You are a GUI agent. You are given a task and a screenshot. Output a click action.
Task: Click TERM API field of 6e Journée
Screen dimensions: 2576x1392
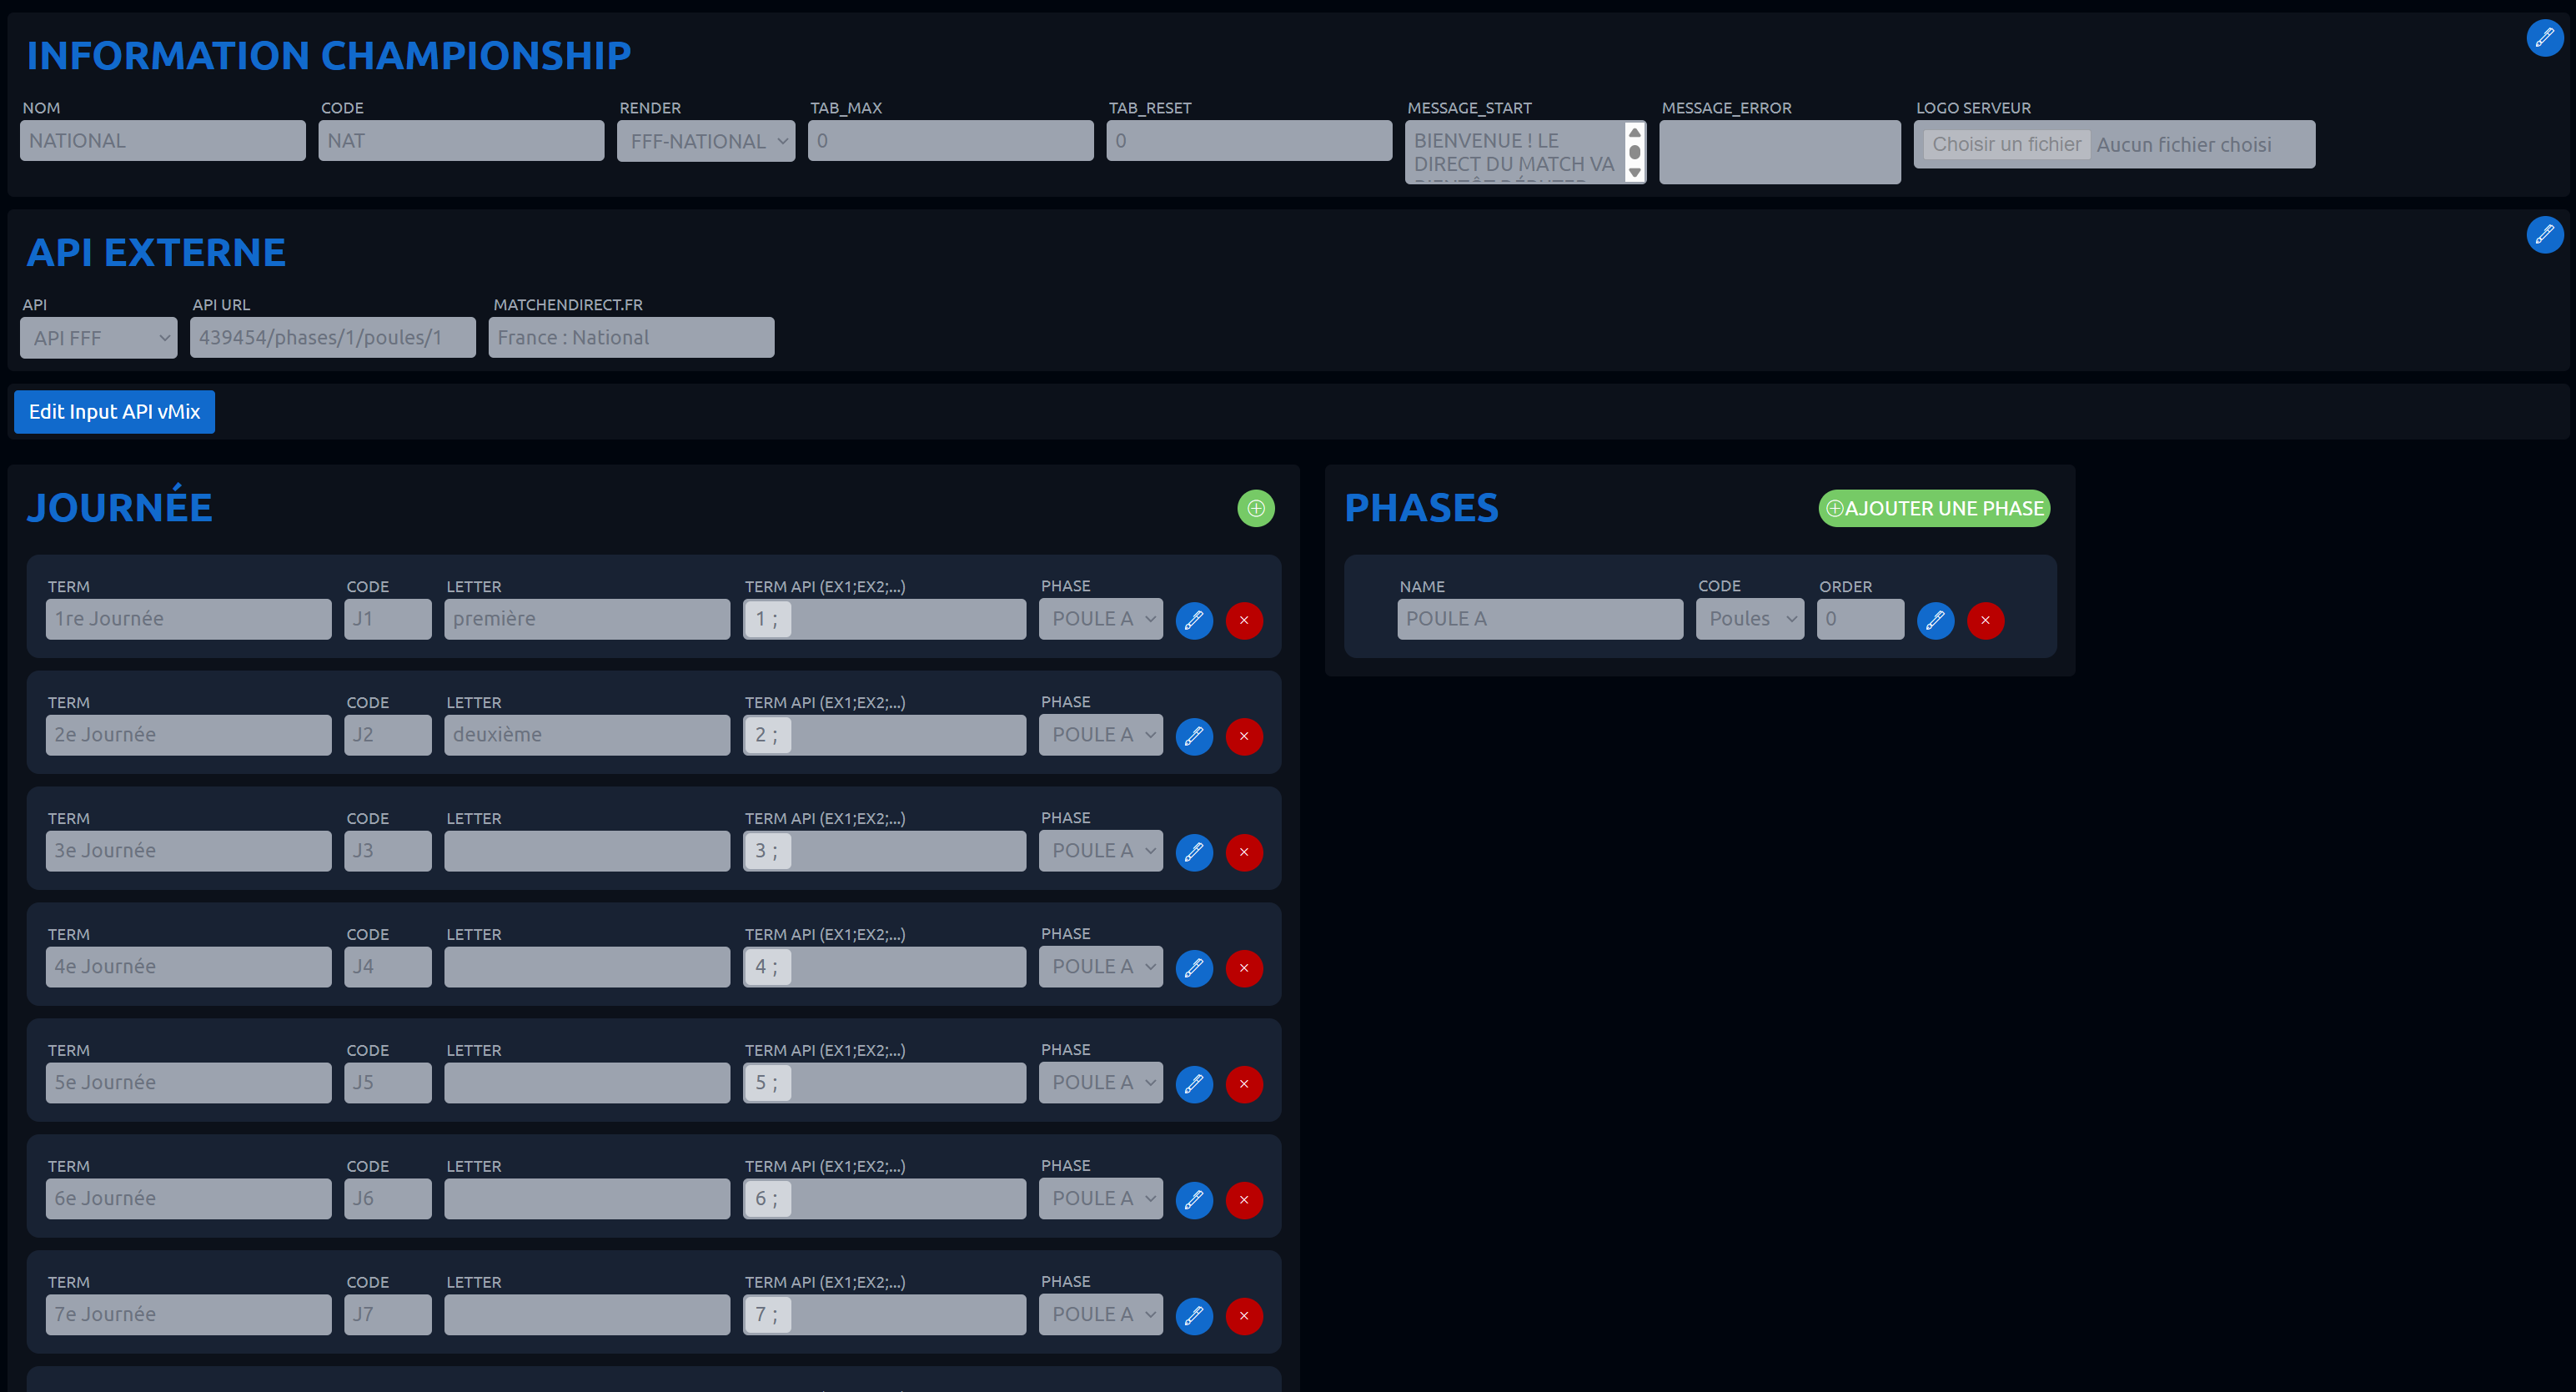coord(884,1199)
